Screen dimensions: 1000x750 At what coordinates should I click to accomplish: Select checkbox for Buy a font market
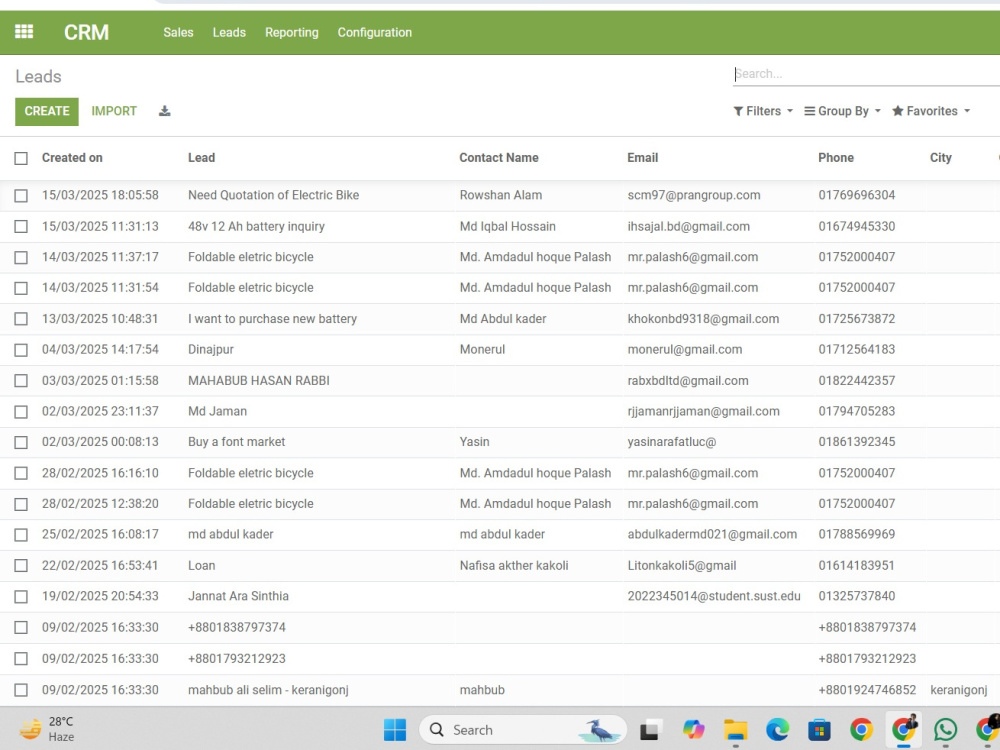click(x=21, y=443)
